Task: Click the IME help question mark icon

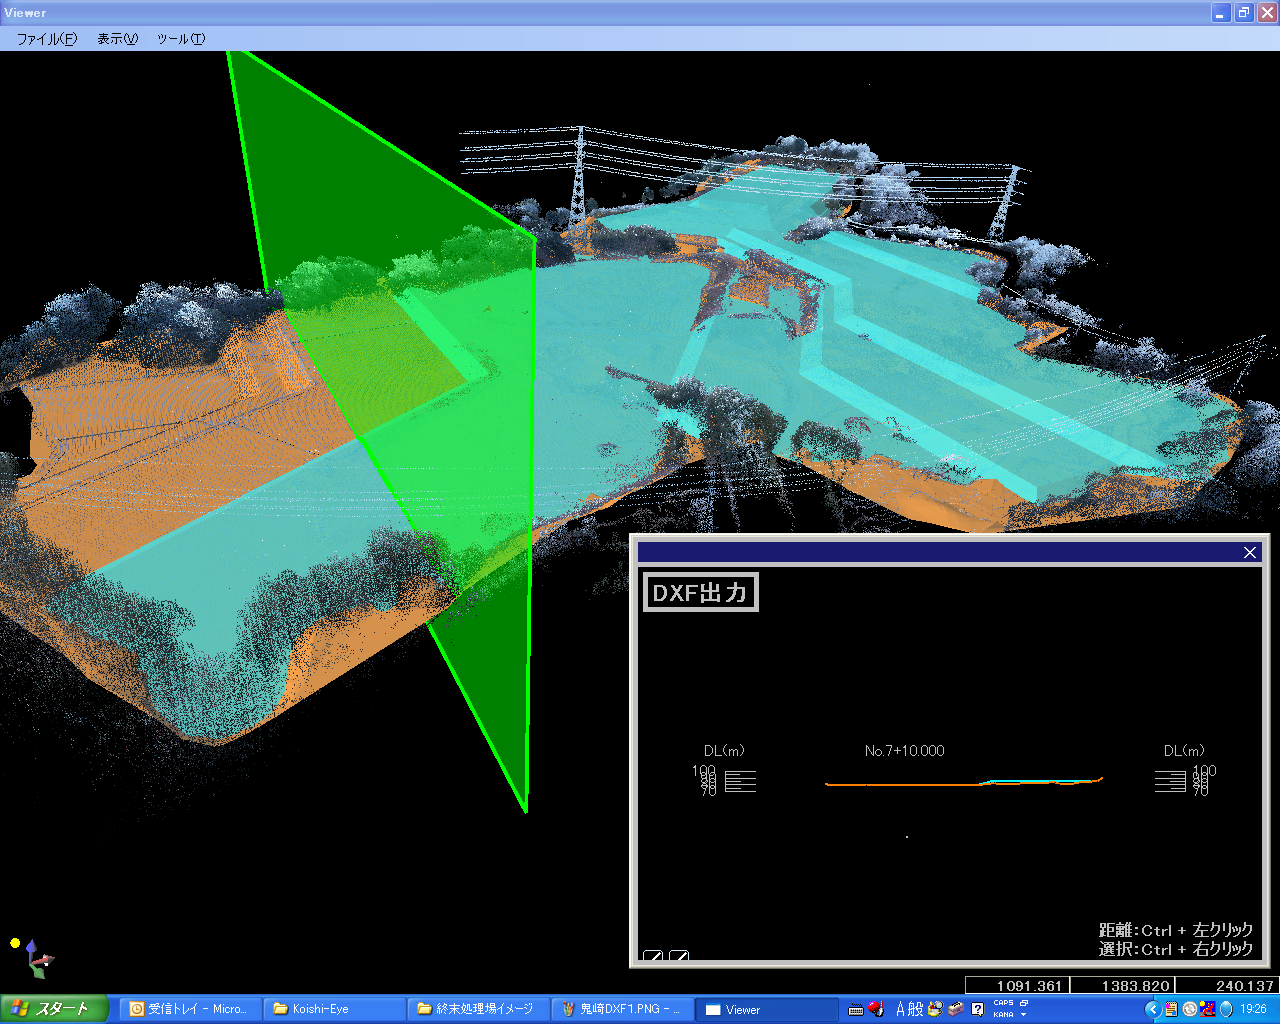Action: tap(977, 1009)
